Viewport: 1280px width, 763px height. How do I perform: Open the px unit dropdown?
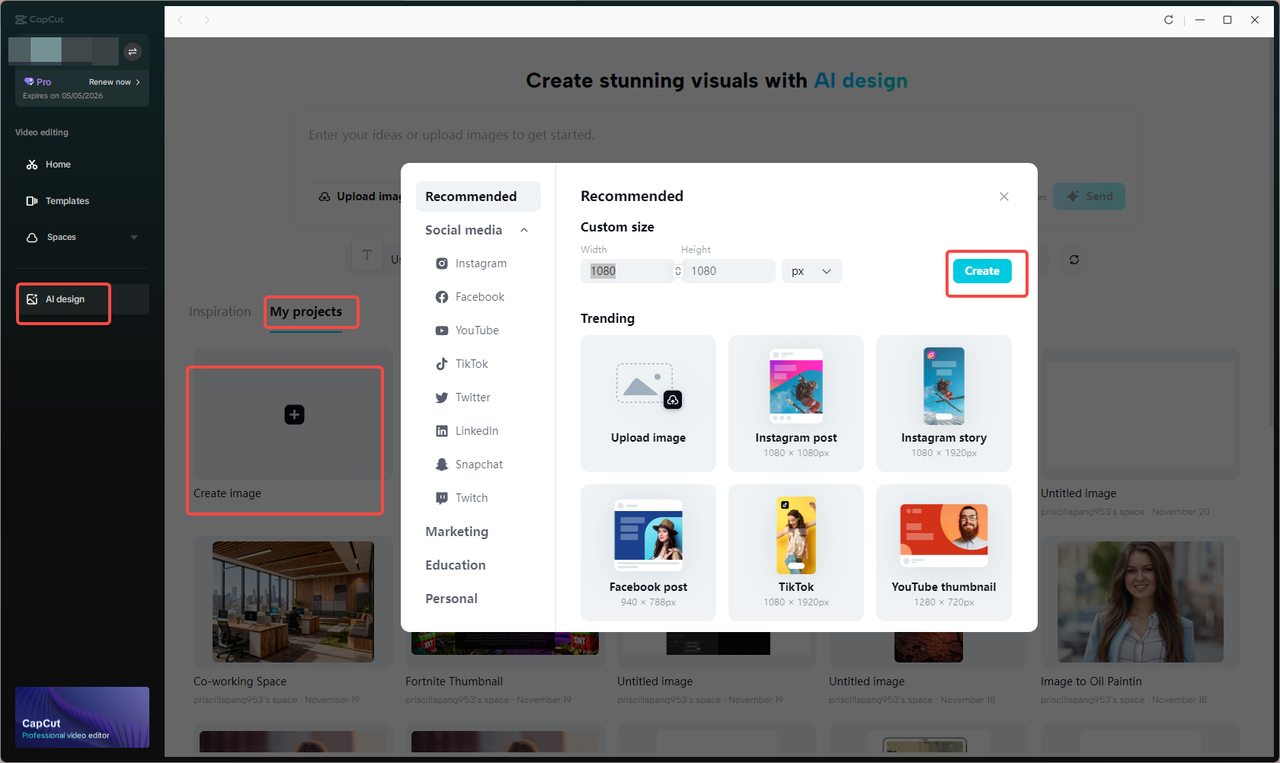(x=811, y=271)
